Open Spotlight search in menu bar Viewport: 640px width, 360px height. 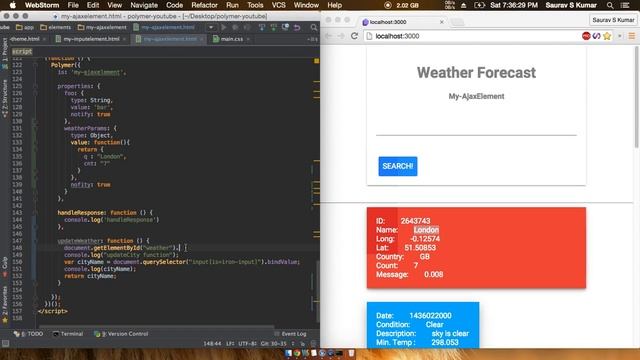pos(610,5)
